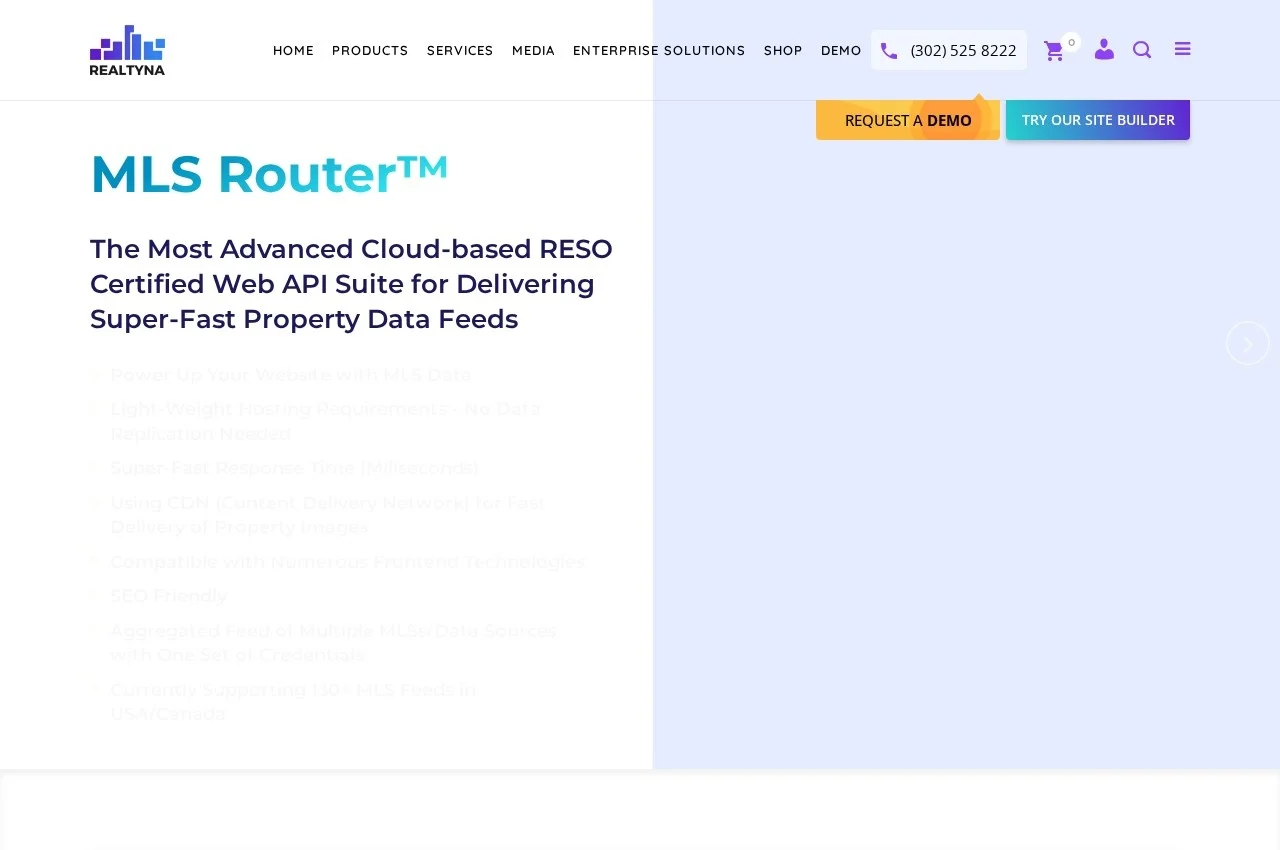Open the hamburger menu icon
1280x850 pixels.
(1183, 49)
